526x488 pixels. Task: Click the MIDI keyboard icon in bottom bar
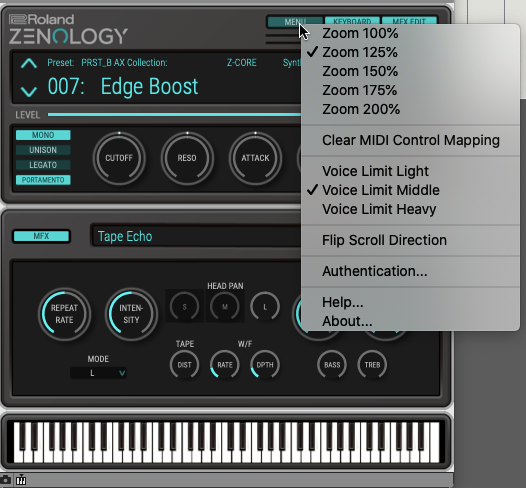click(21, 480)
